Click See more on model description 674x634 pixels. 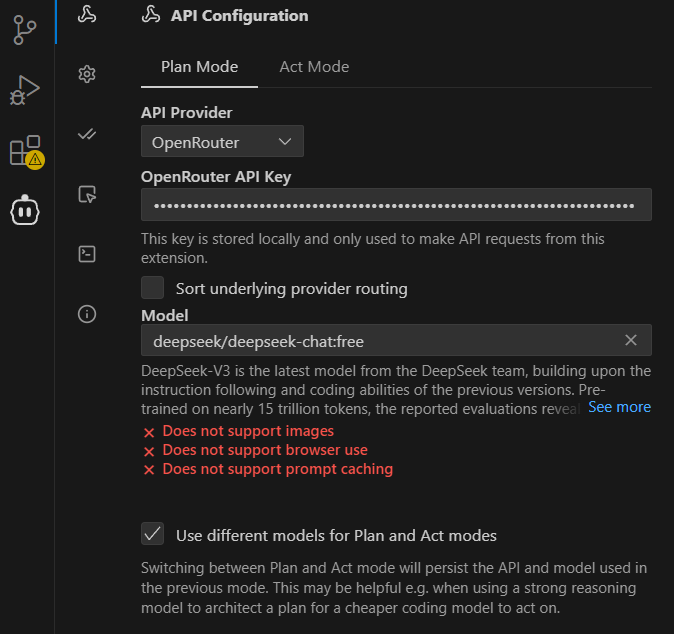[x=619, y=407]
